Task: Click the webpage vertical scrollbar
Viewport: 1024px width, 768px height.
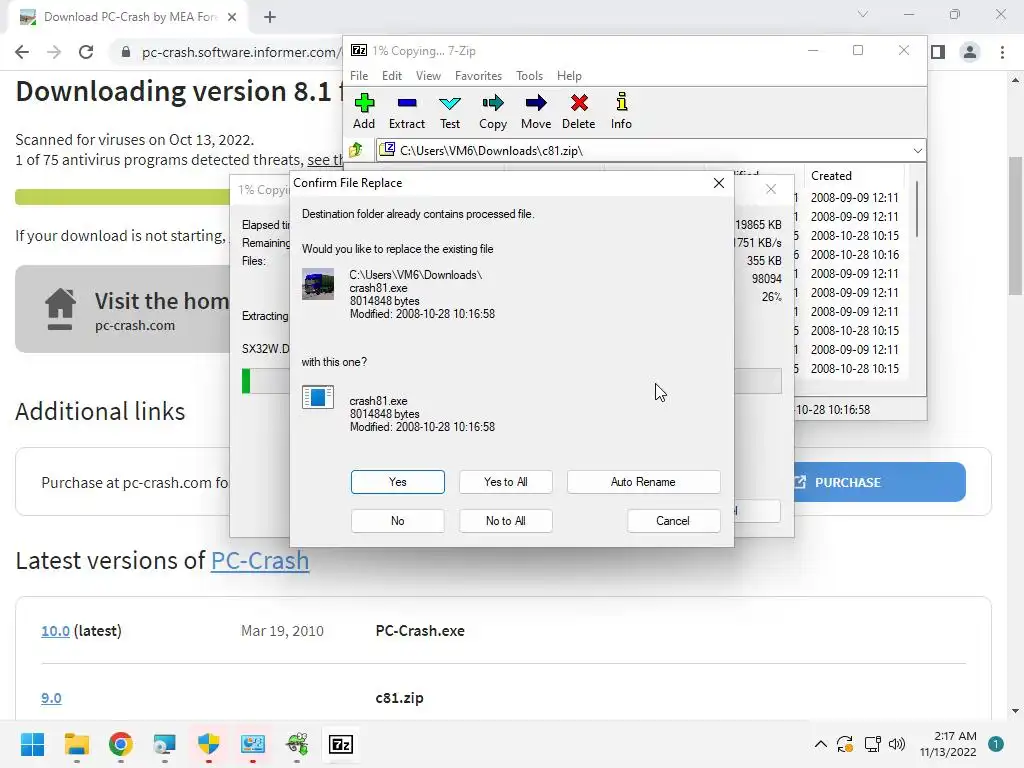Action: point(1016,225)
